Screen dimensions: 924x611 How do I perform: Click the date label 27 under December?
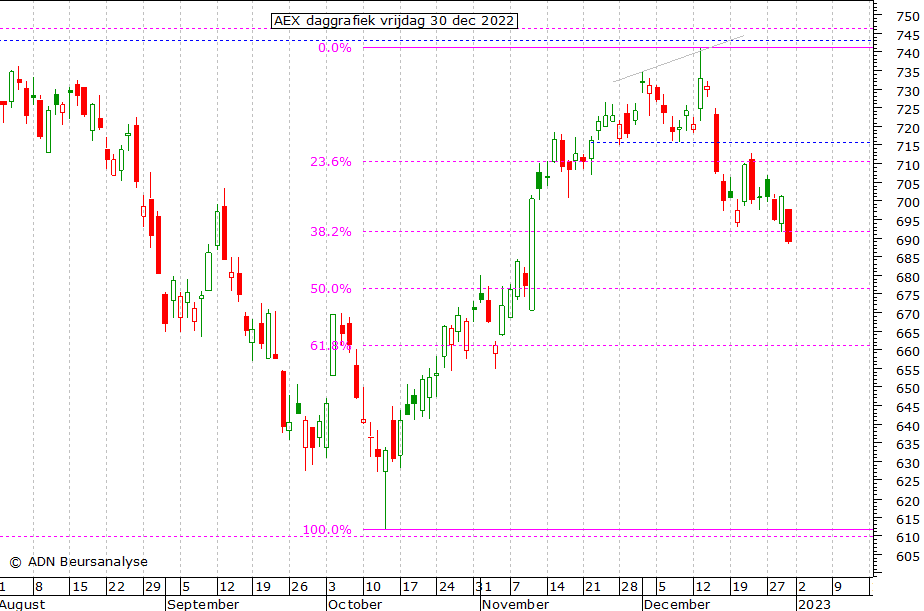pyautogui.click(x=777, y=587)
